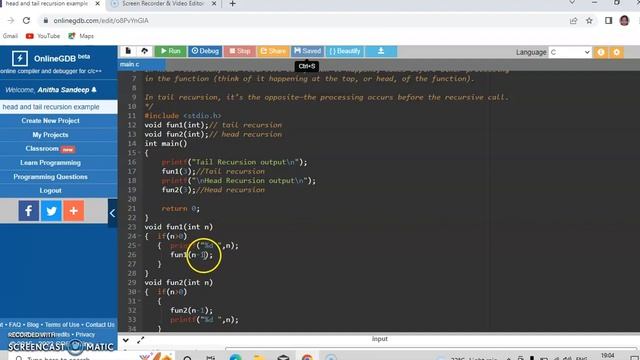Switch to Screen Recorder & Video Editor tab

(x=163, y=4)
